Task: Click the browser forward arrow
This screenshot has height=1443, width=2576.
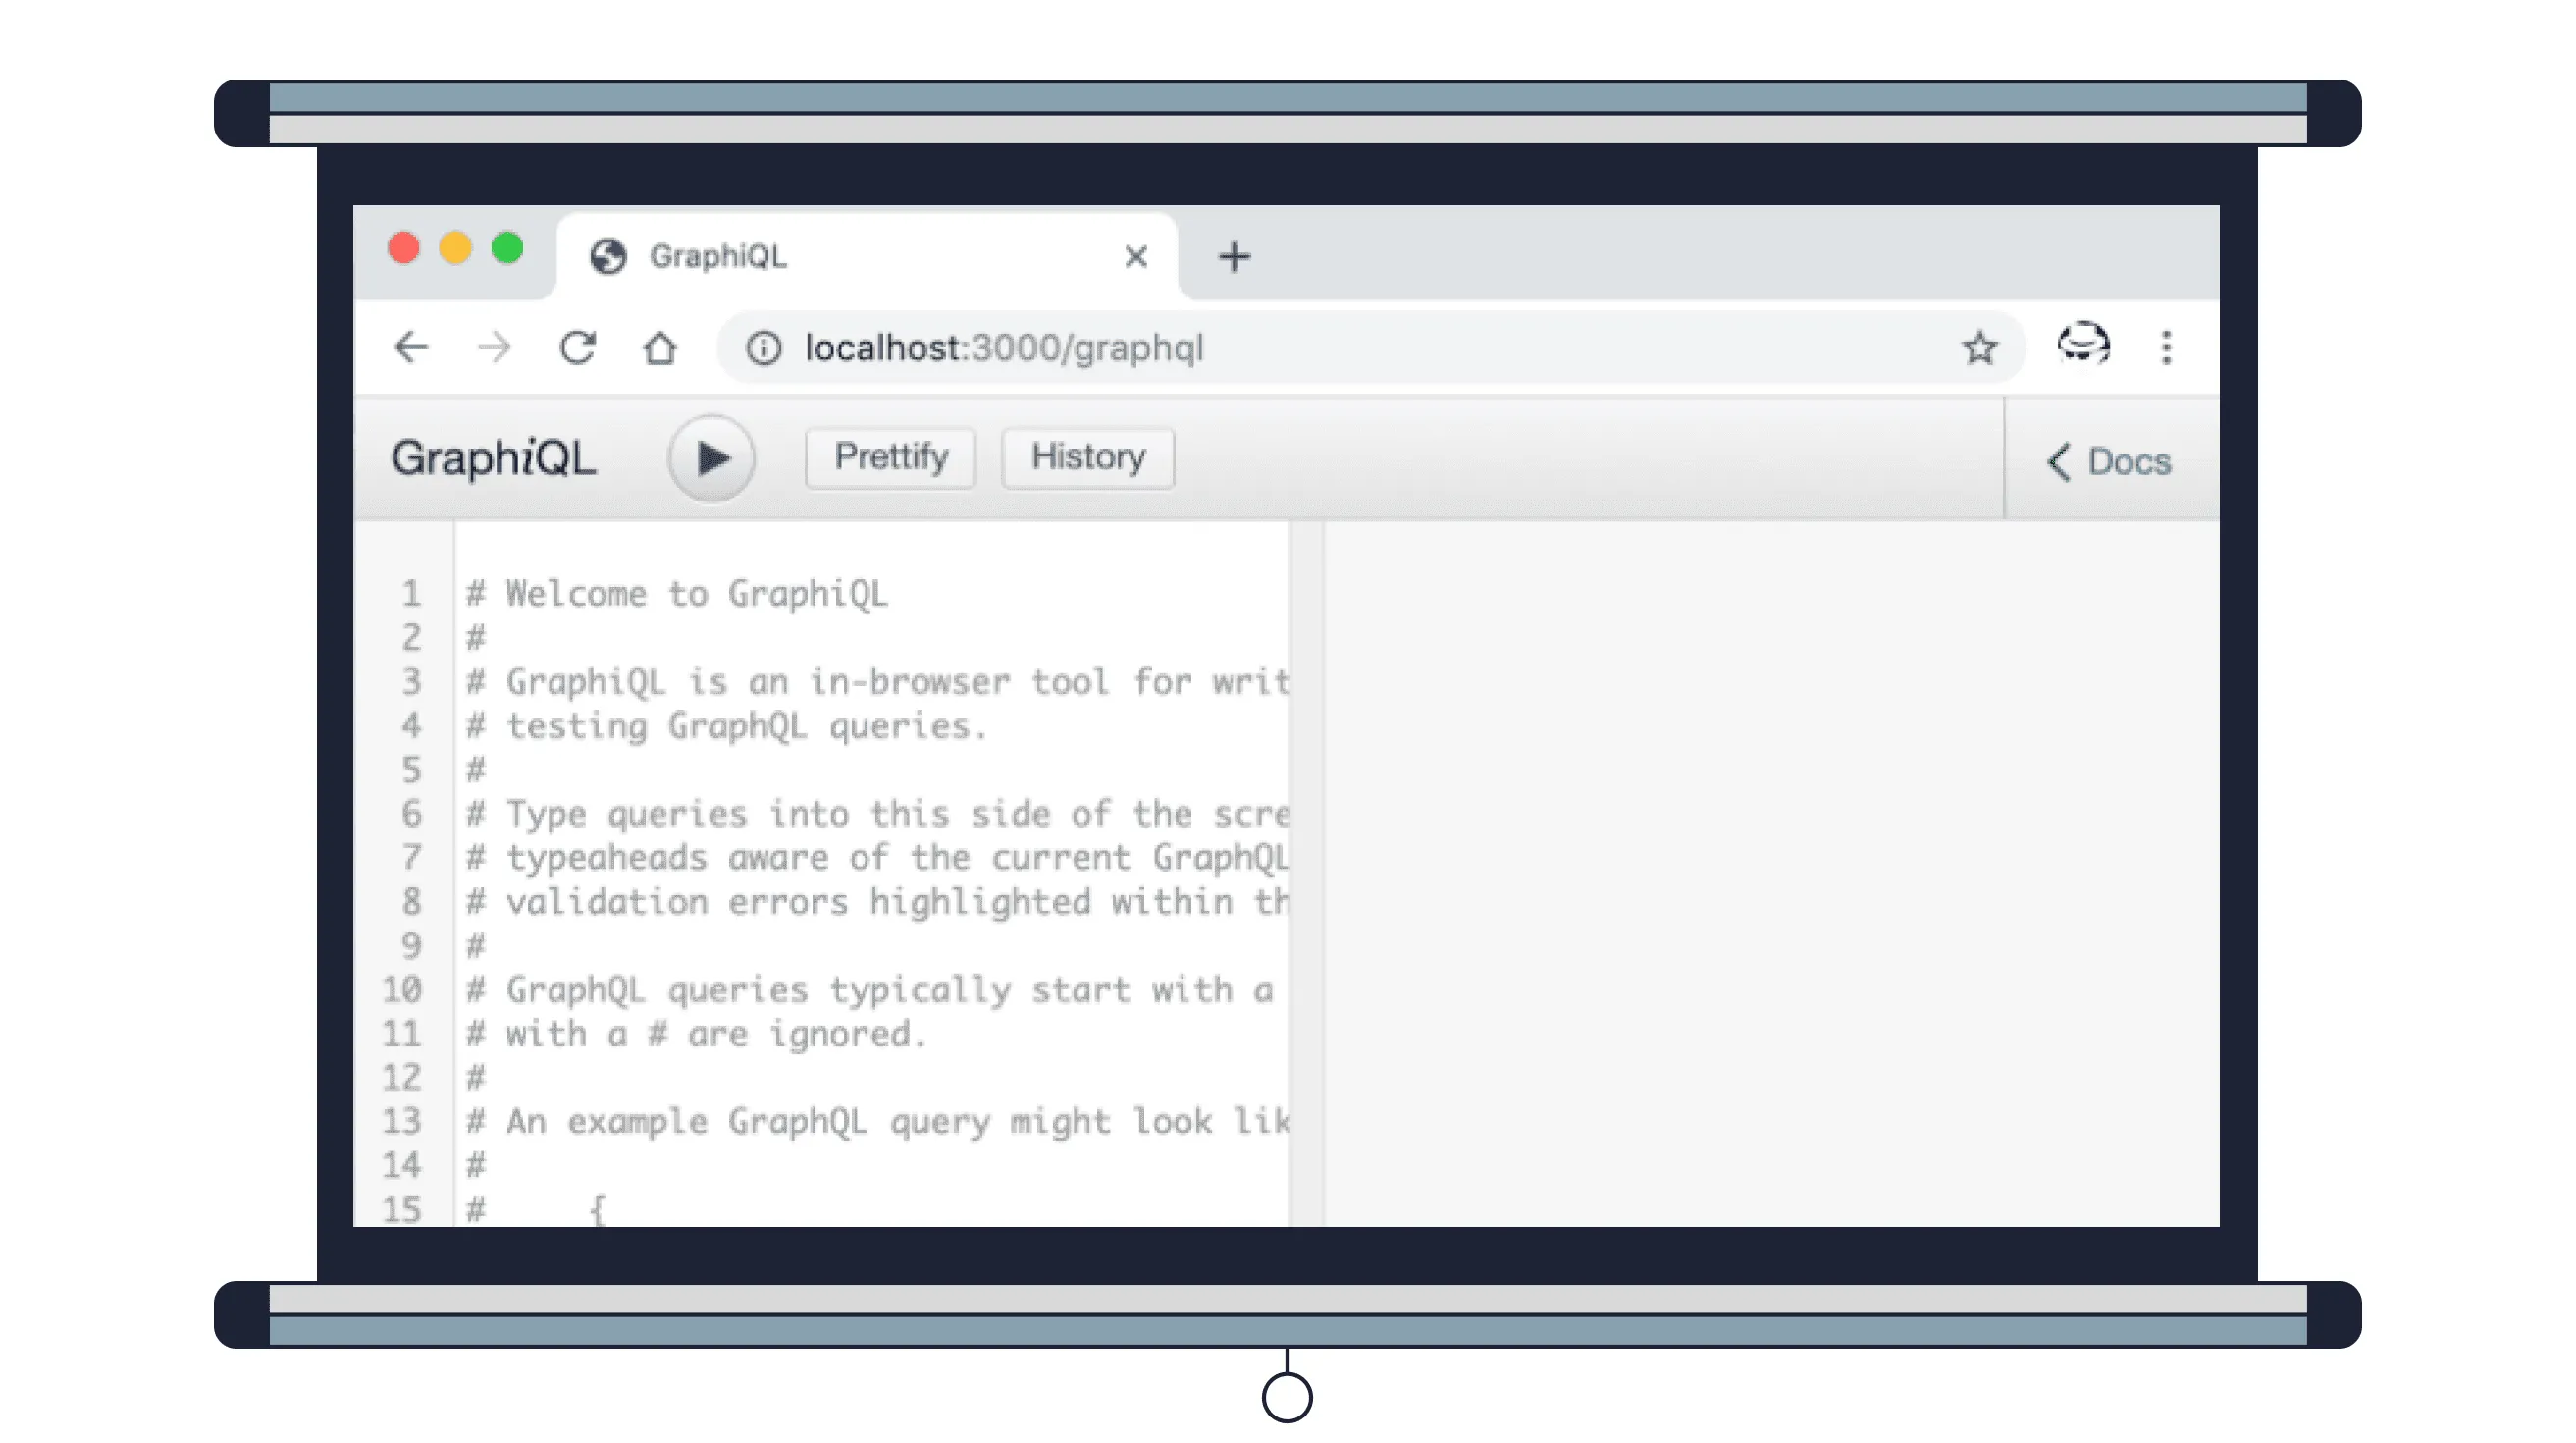Action: pos(494,348)
